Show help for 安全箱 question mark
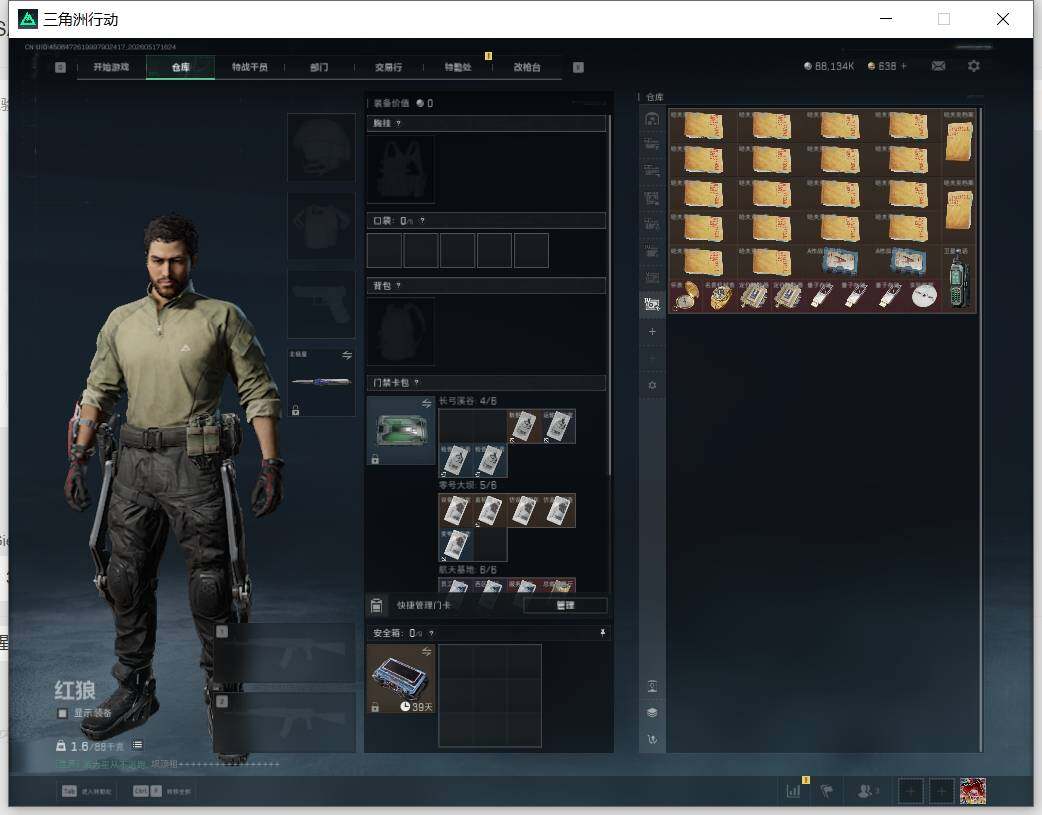This screenshot has height=815, width=1042. point(431,634)
